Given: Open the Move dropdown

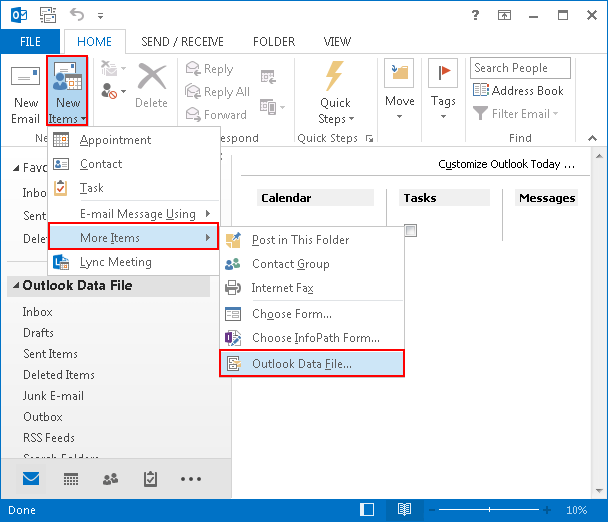Looking at the screenshot, I should click(x=399, y=90).
